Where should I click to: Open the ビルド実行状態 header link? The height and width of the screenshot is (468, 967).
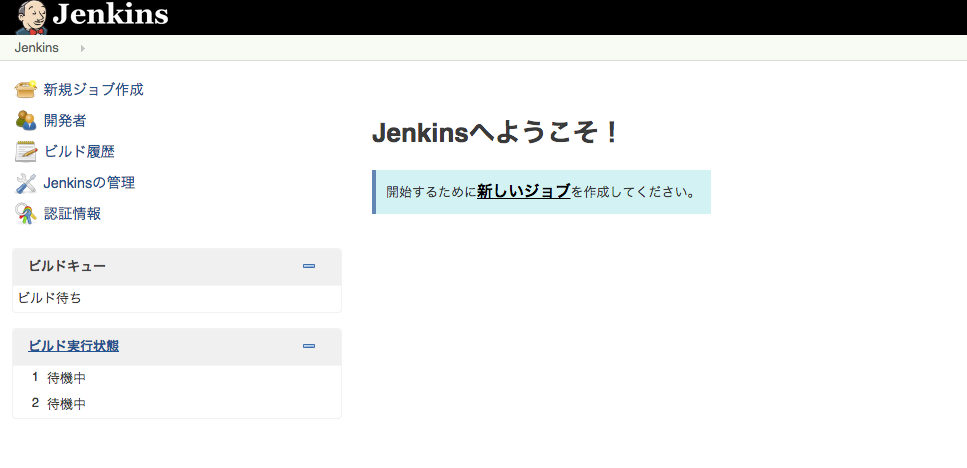point(73,346)
